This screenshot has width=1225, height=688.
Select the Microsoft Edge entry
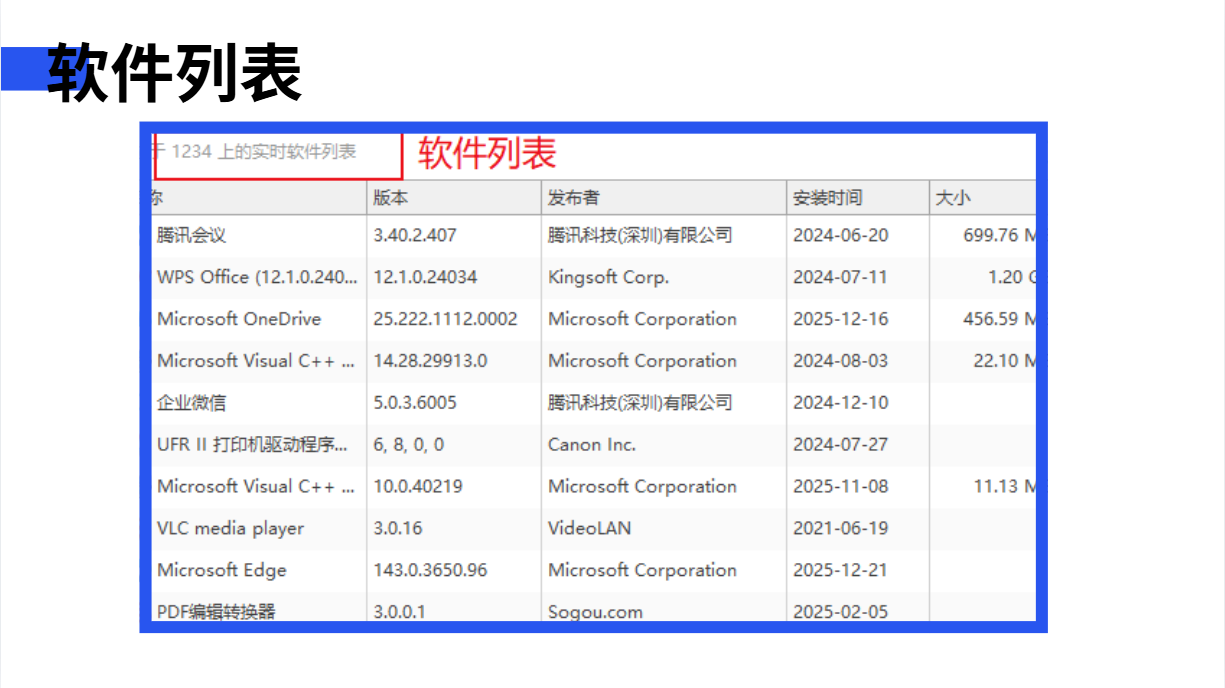pyautogui.click(x=222, y=571)
